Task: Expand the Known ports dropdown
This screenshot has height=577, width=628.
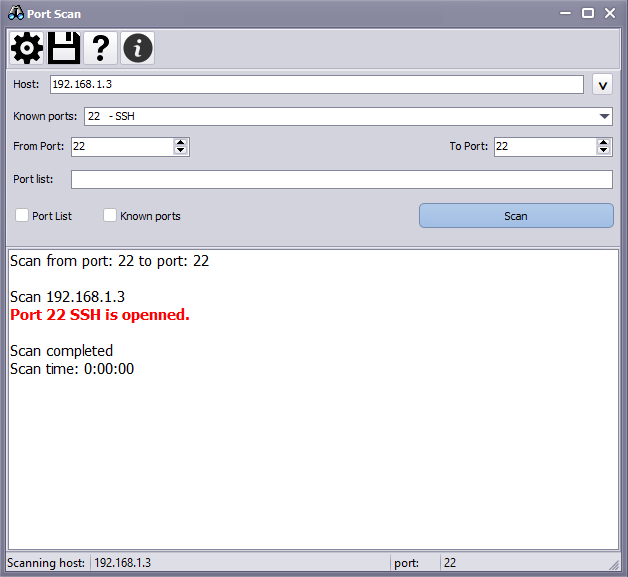Action: coord(604,117)
